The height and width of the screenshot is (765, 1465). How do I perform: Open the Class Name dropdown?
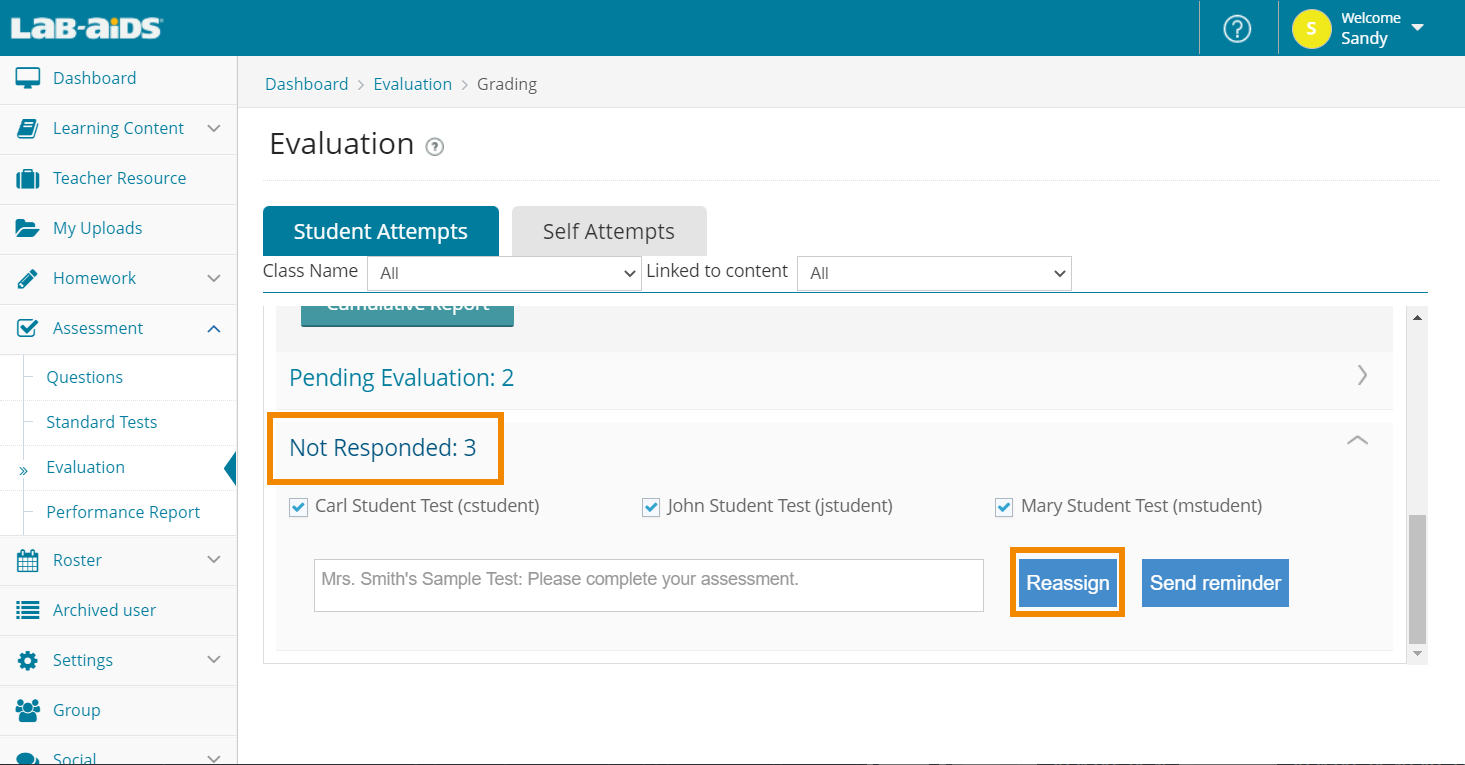pos(504,273)
